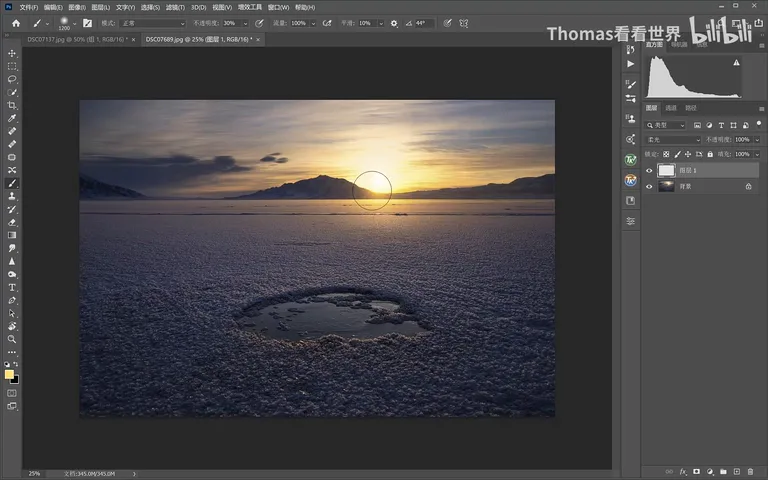The image size is (768, 480).
Task: Click the fx layer style icon
Action: coord(683,472)
